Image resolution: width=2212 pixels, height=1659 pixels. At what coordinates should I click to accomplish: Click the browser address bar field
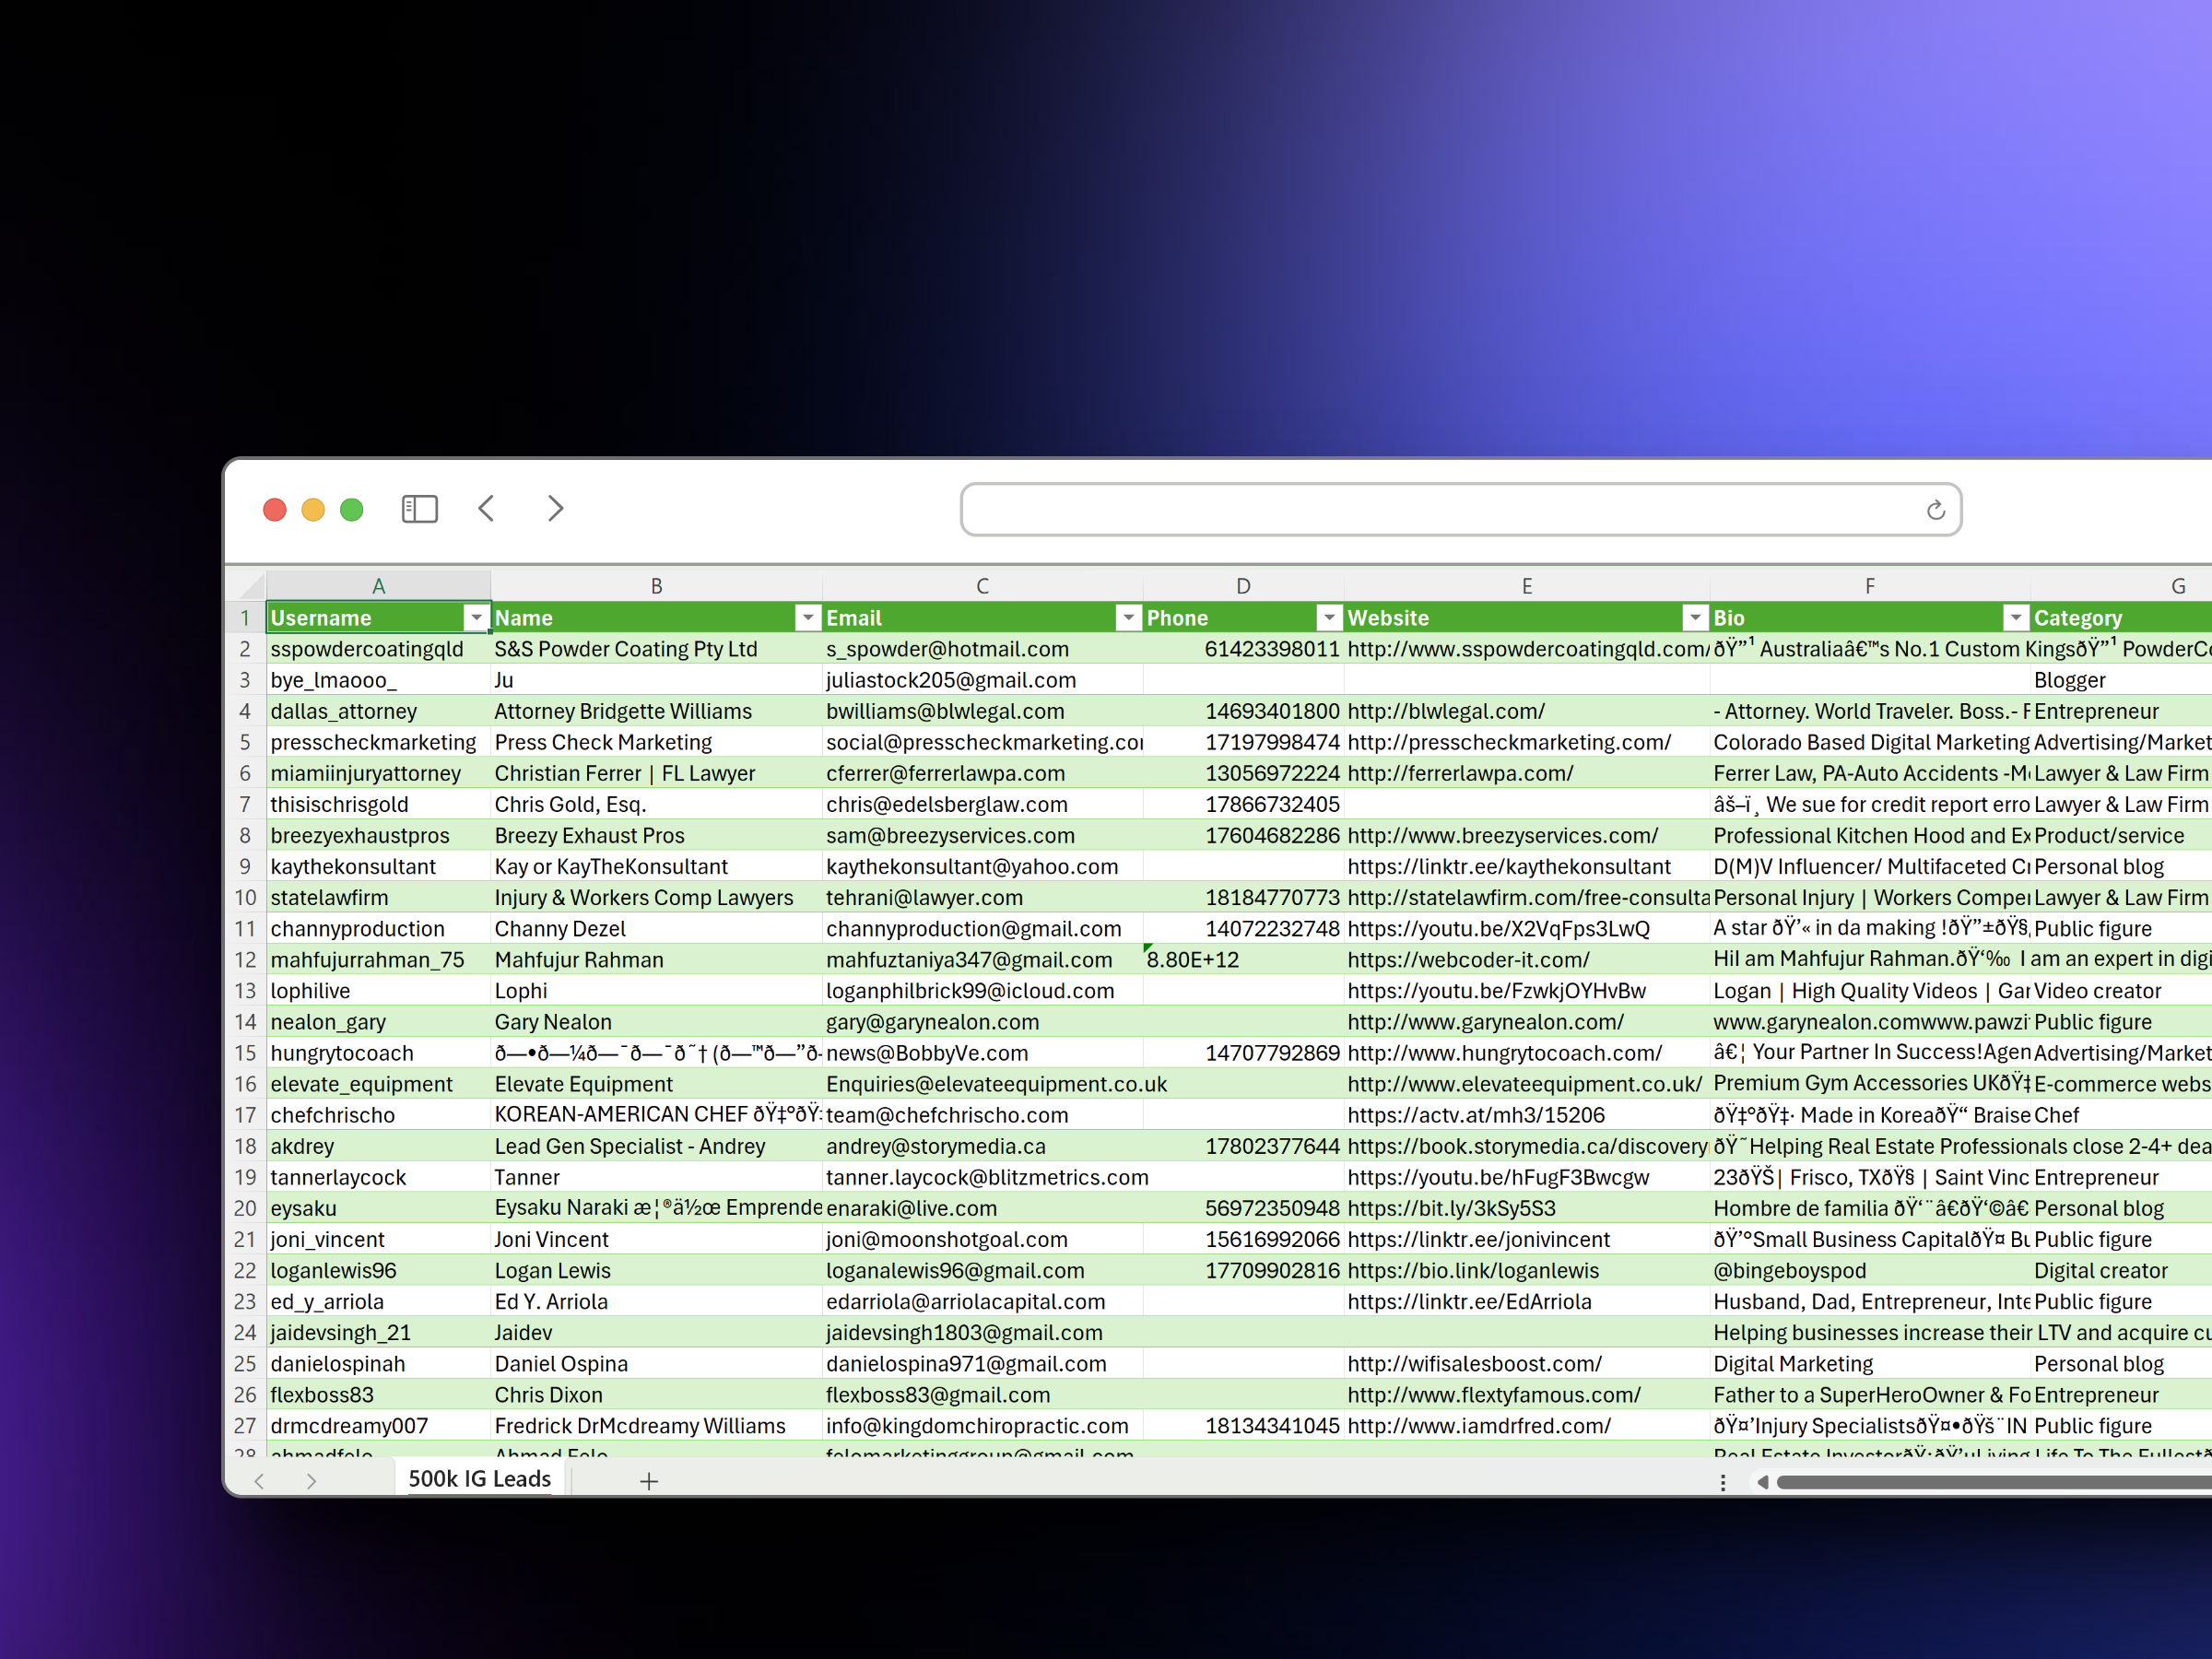tap(1440, 510)
